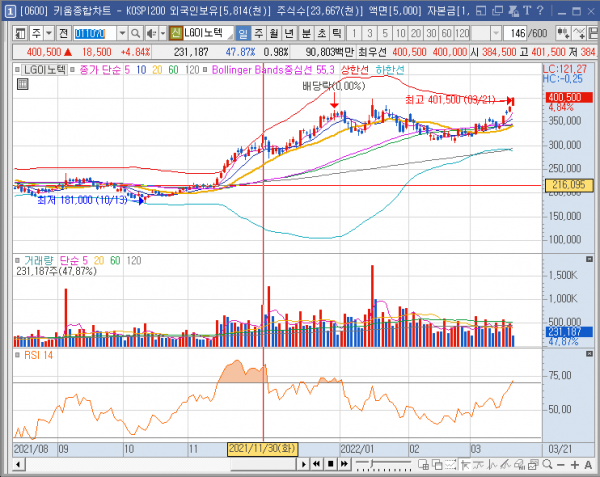The width and height of the screenshot is (600, 477).
Task: Choose the 5 interval button
Action: pos(385,34)
